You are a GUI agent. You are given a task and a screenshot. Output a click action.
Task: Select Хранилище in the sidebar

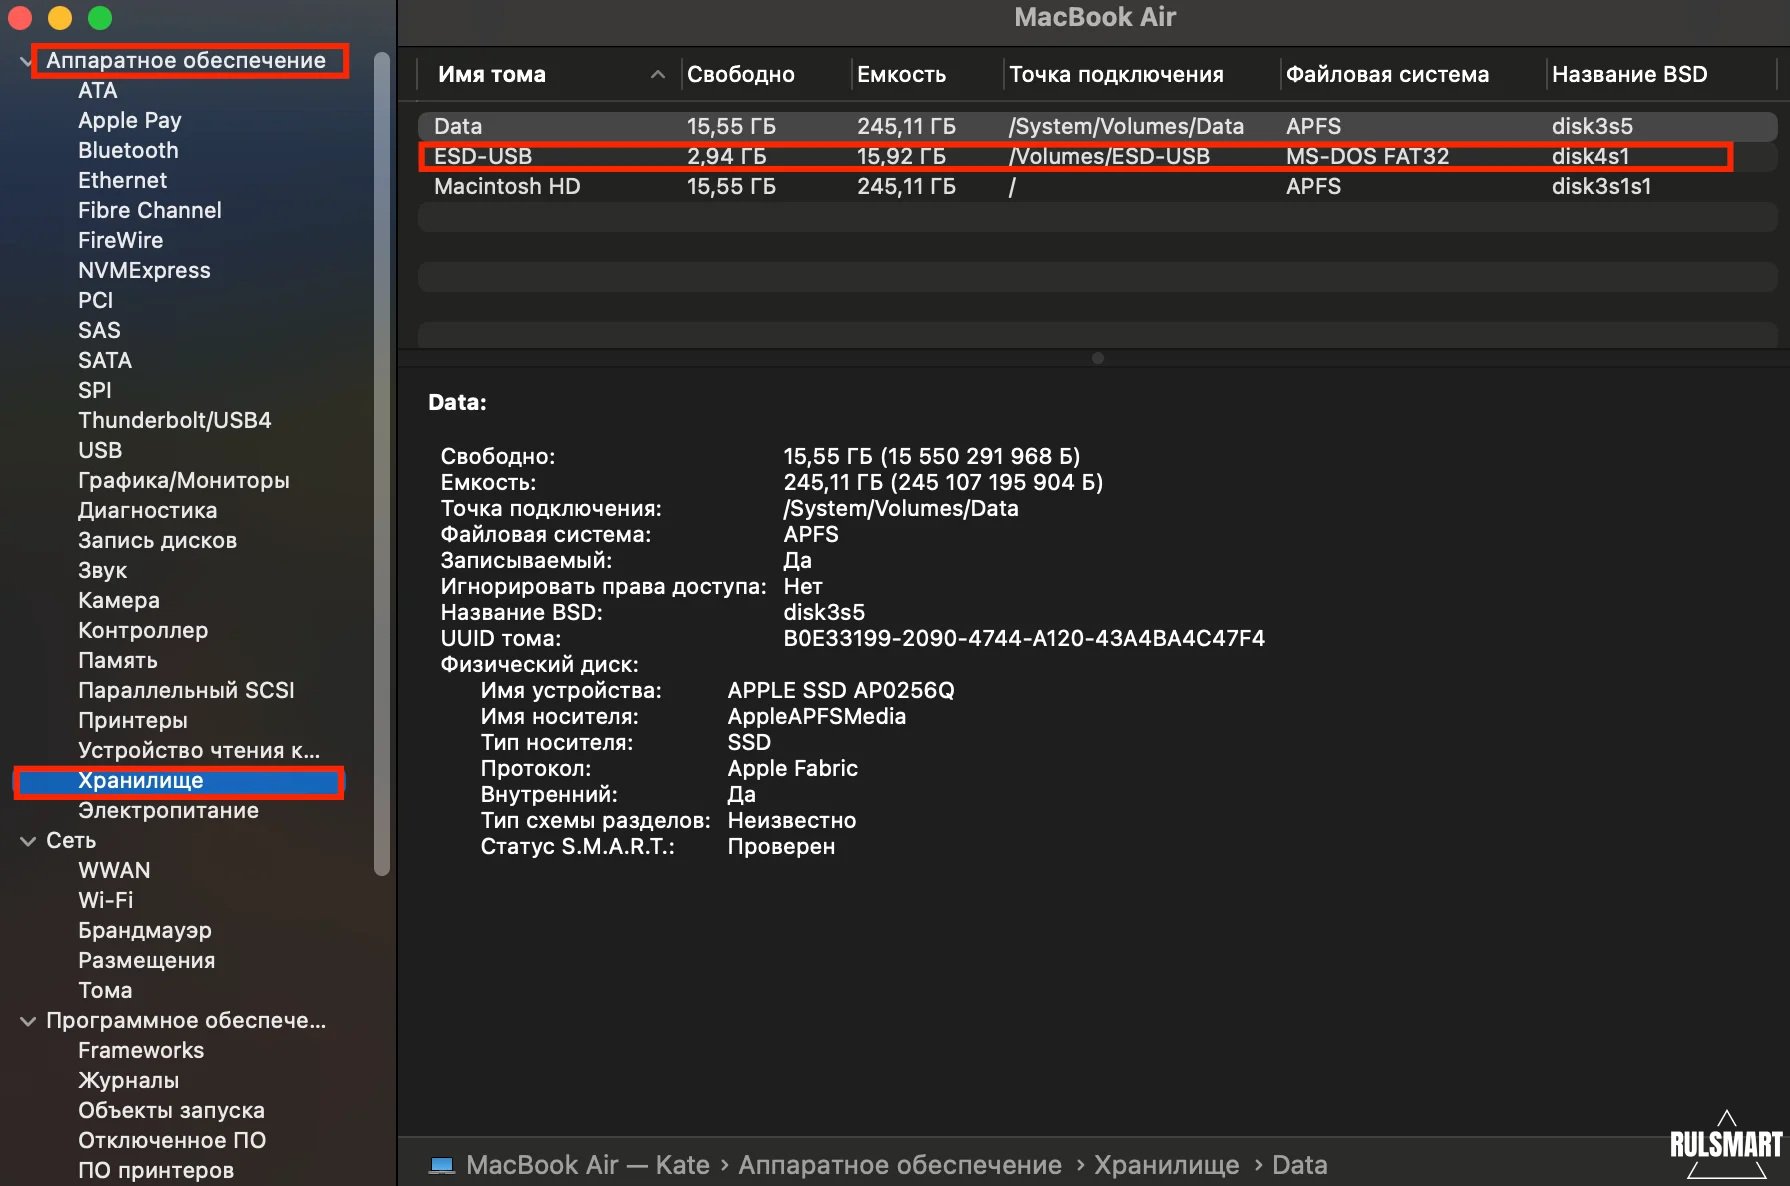(x=141, y=781)
